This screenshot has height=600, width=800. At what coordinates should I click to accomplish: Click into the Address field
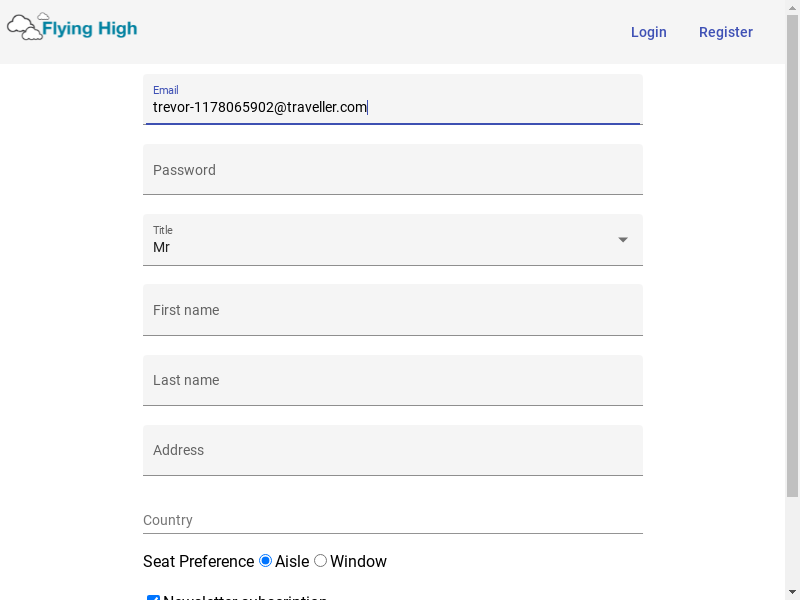[392, 450]
